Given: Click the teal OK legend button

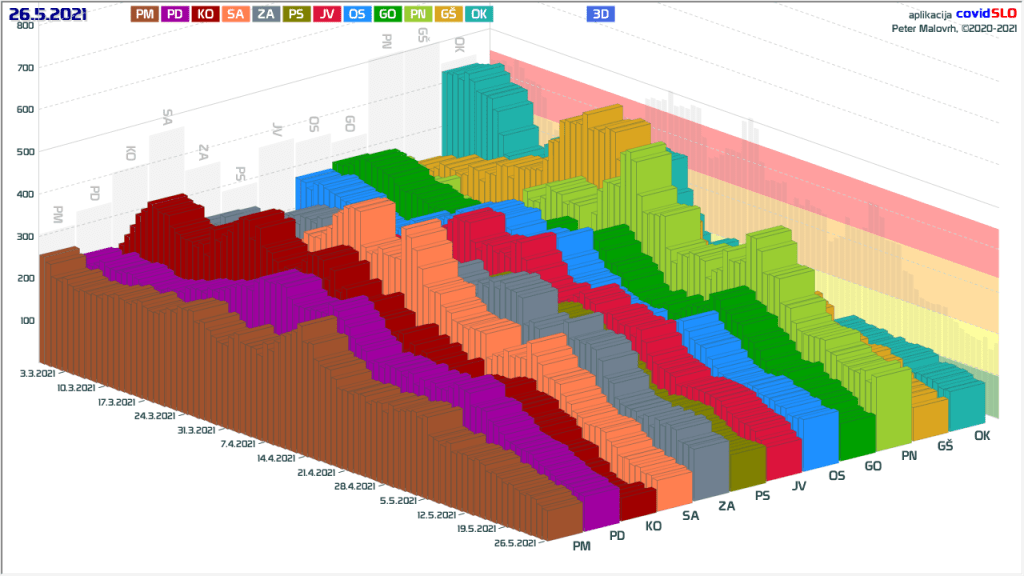Looking at the screenshot, I should [x=479, y=14].
